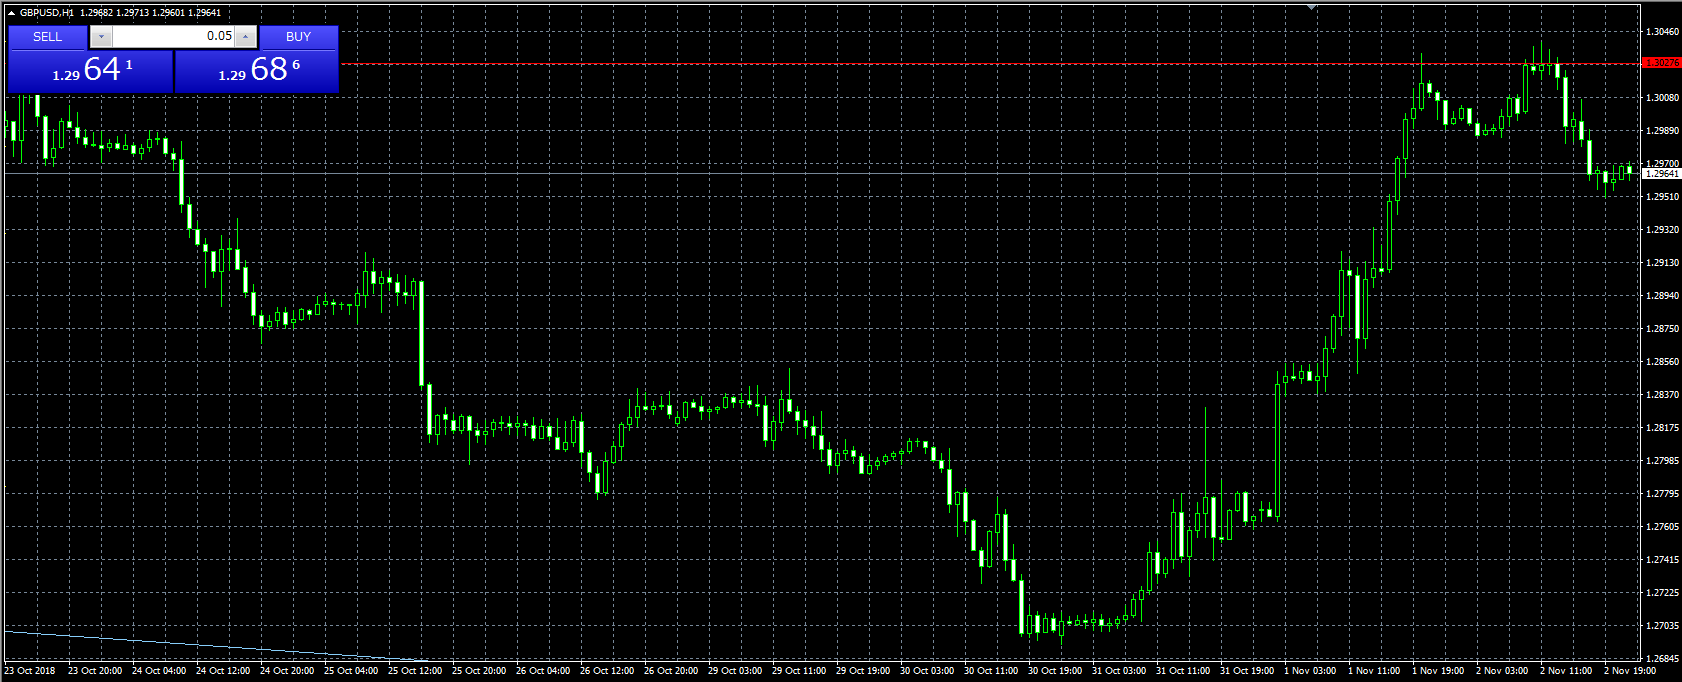Click the 1.29890 price scale label
Screen dimensions: 1682x682
click(x=1662, y=131)
